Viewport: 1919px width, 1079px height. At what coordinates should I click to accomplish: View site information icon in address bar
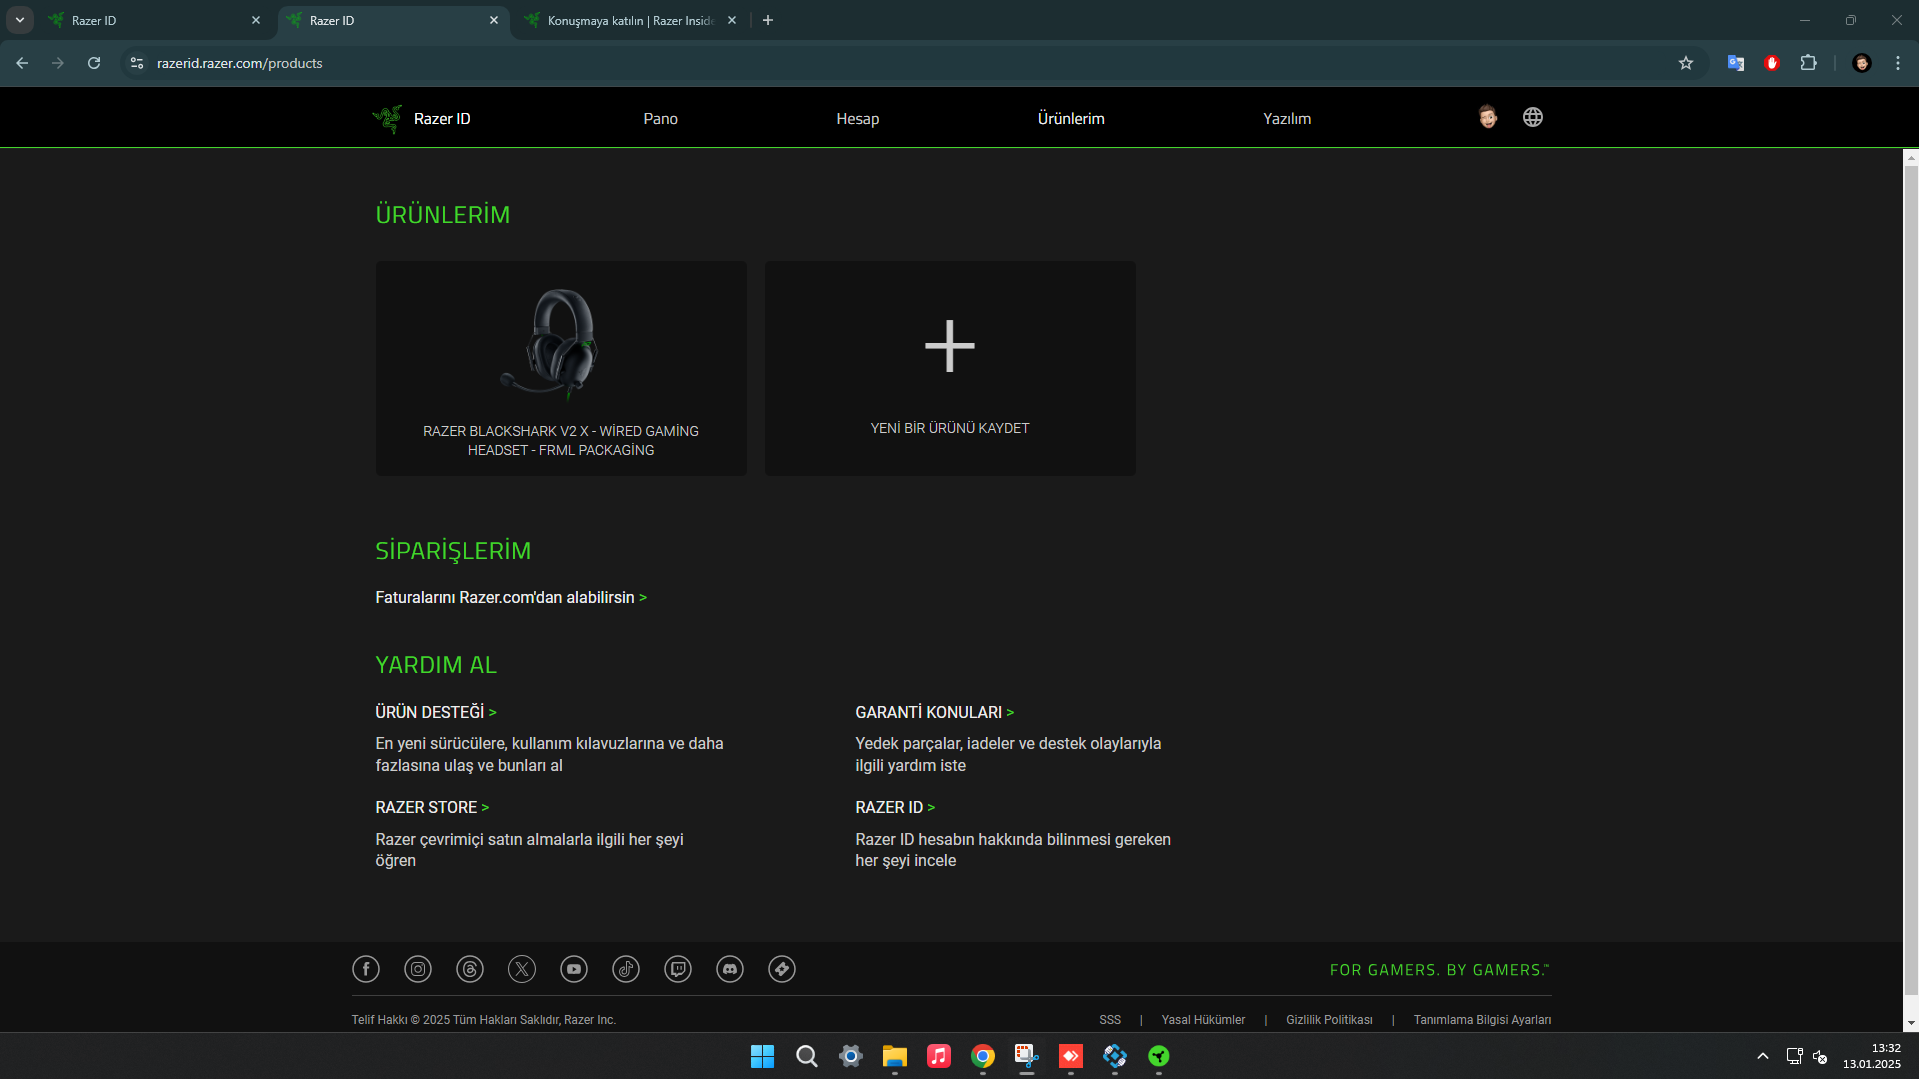coord(137,63)
